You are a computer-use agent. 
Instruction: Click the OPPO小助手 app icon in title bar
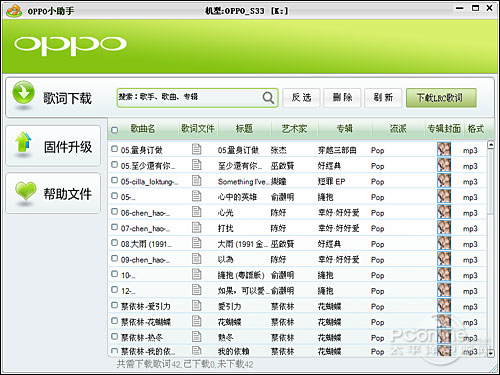[14, 11]
